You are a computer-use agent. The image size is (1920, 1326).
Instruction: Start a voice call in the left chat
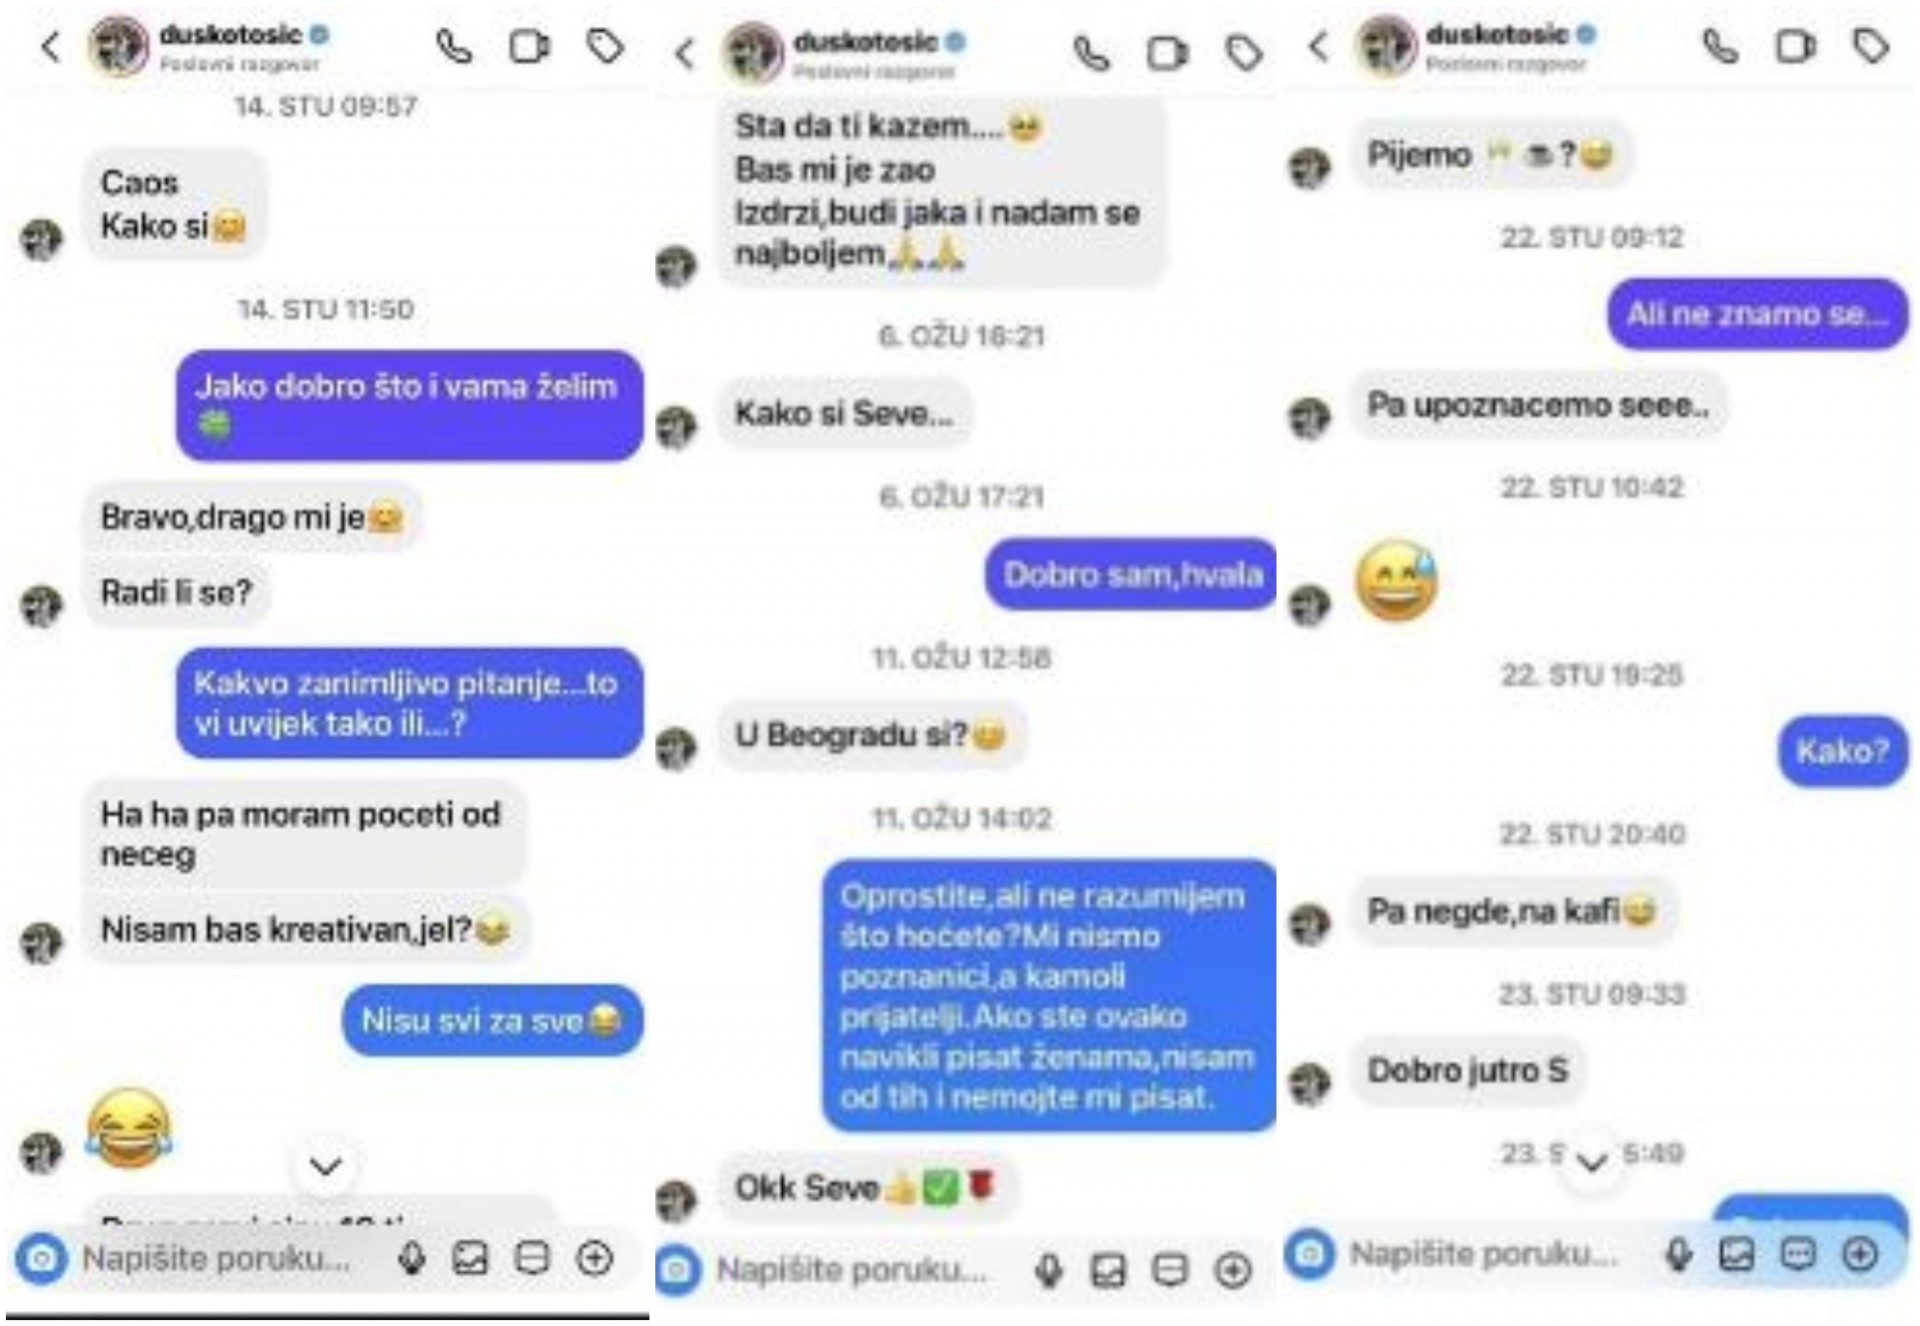click(454, 46)
